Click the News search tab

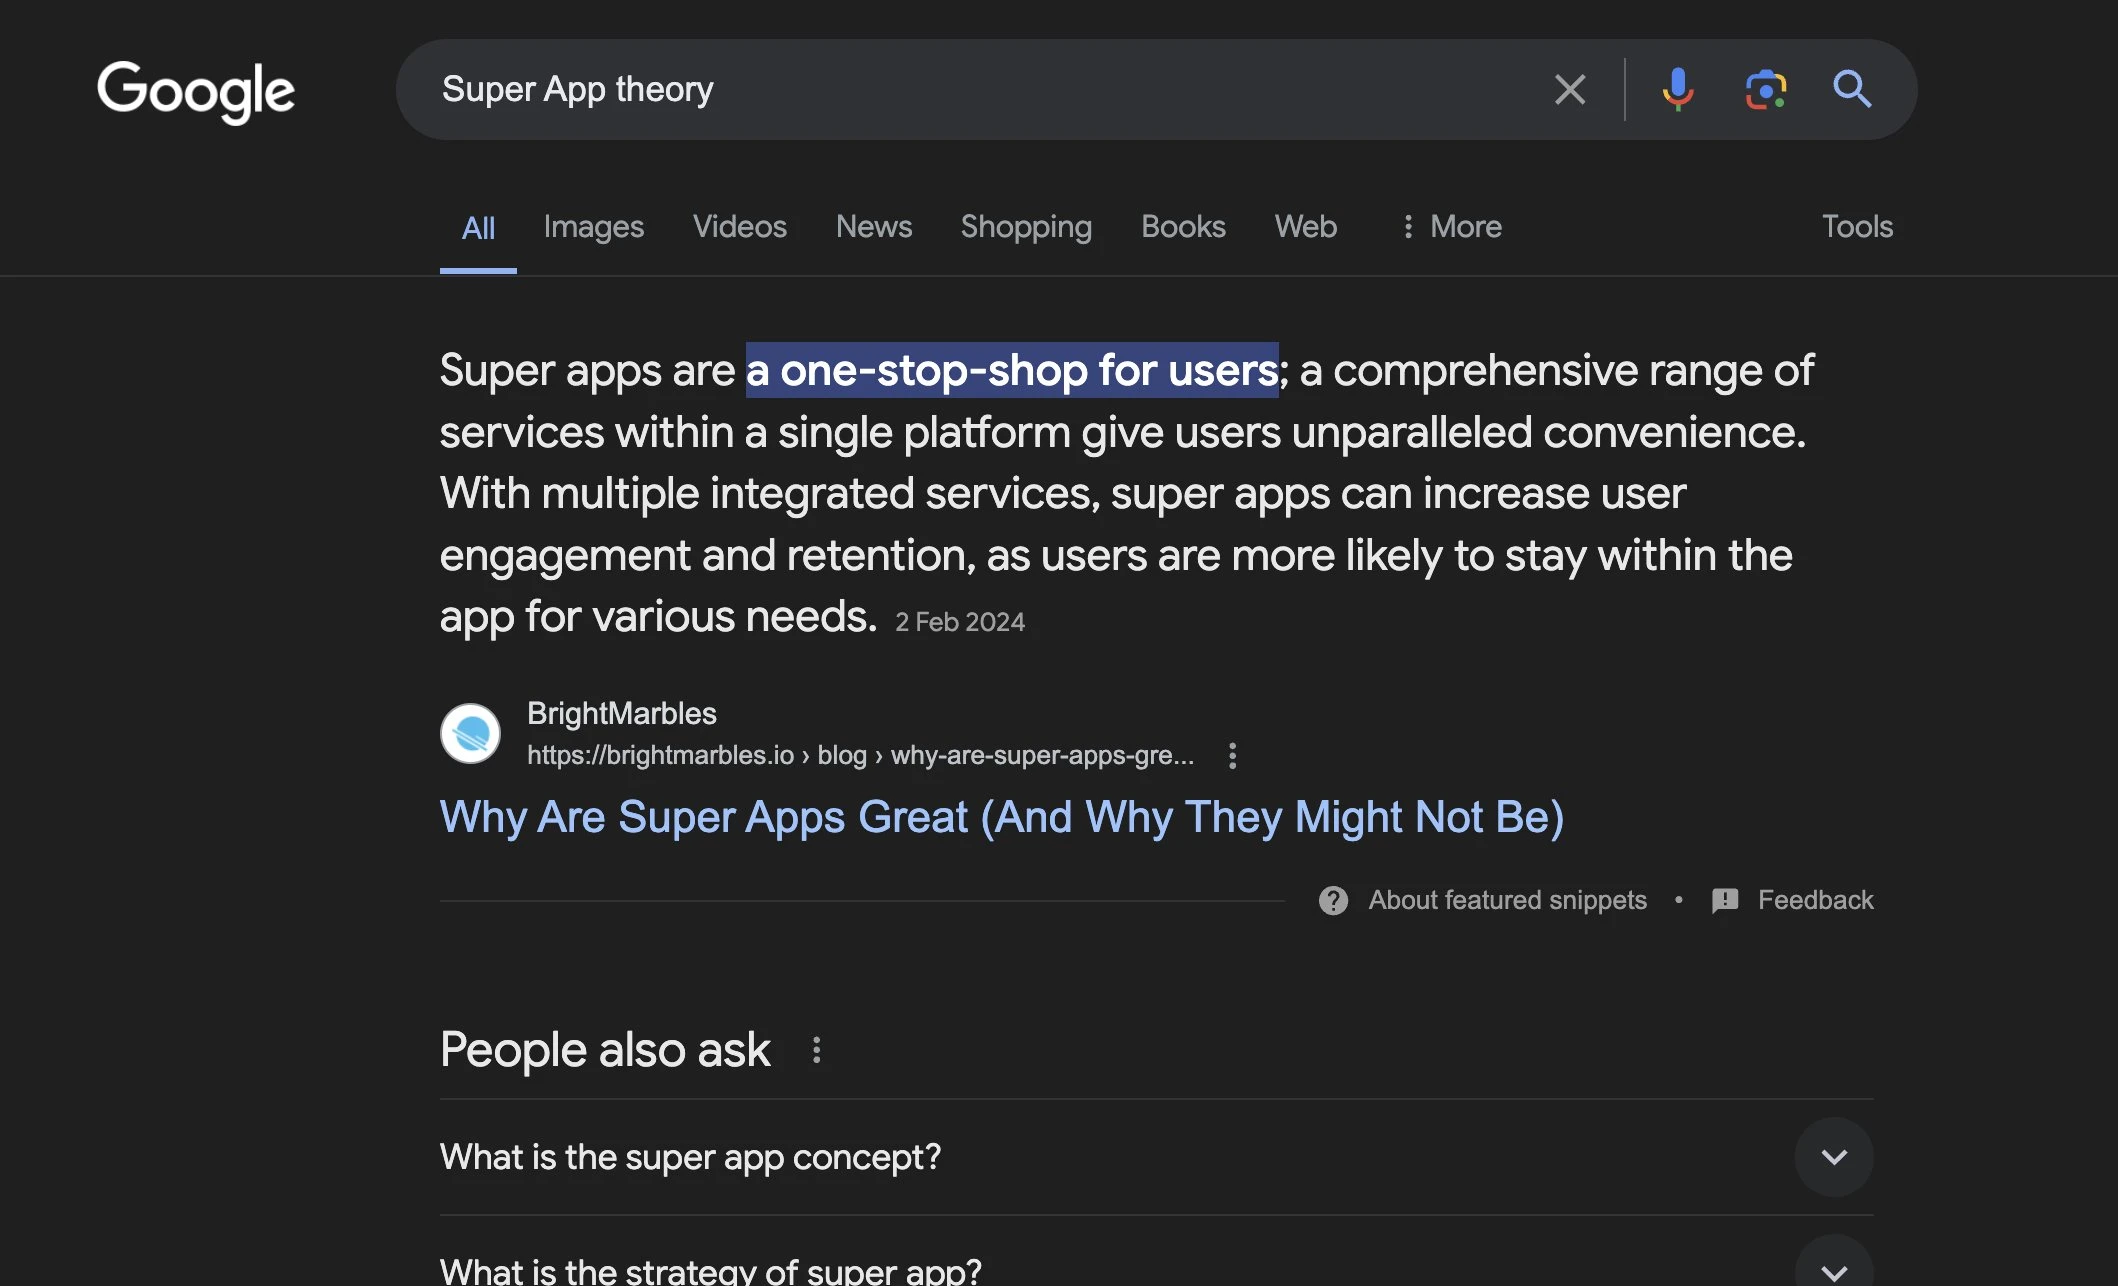coord(874,227)
